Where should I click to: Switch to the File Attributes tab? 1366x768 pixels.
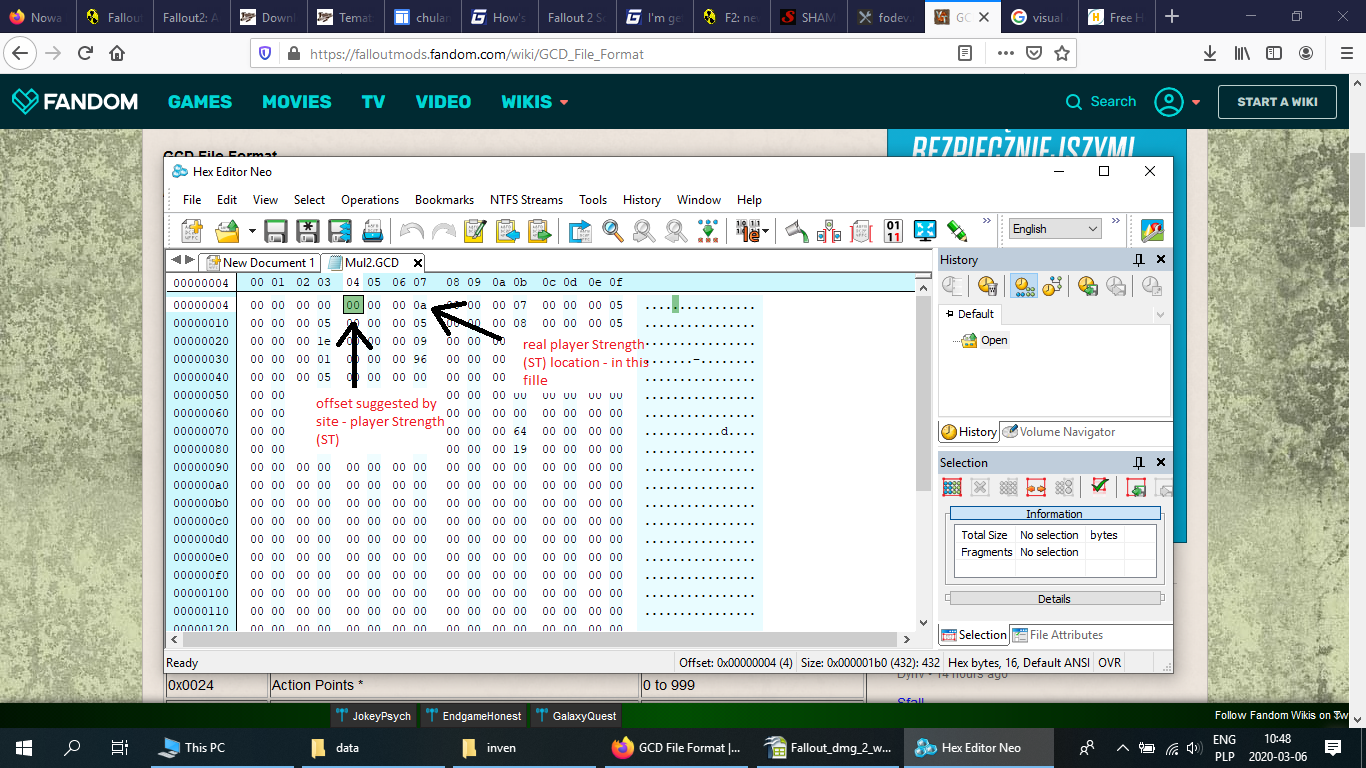[x=1058, y=635]
